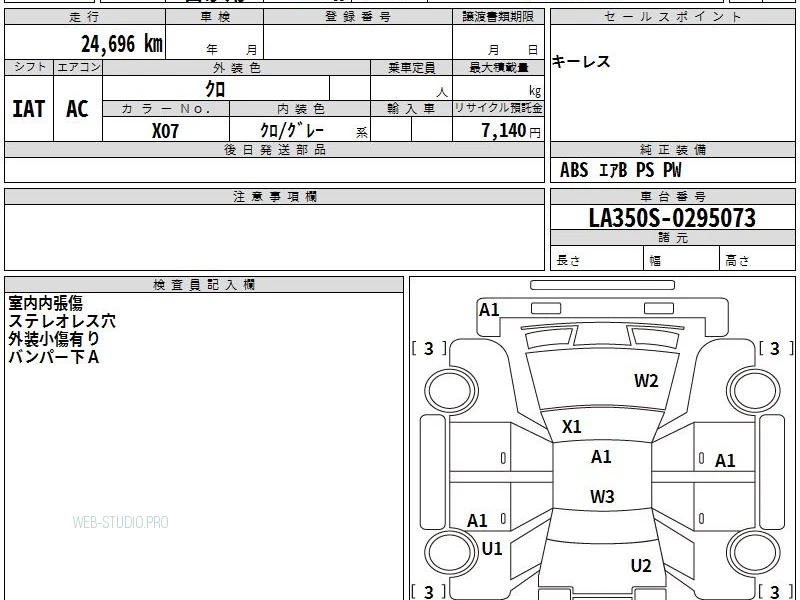This screenshot has height=600, width=800.
Task: Select the 高さ dimension cell
Action: (758, 258)
